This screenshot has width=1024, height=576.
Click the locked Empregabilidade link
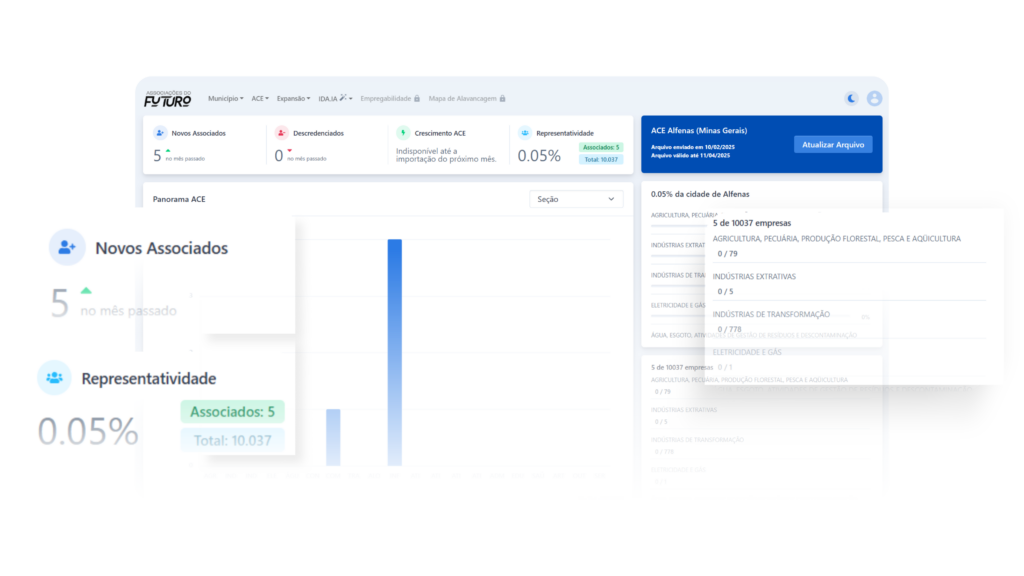coord(390,99)
